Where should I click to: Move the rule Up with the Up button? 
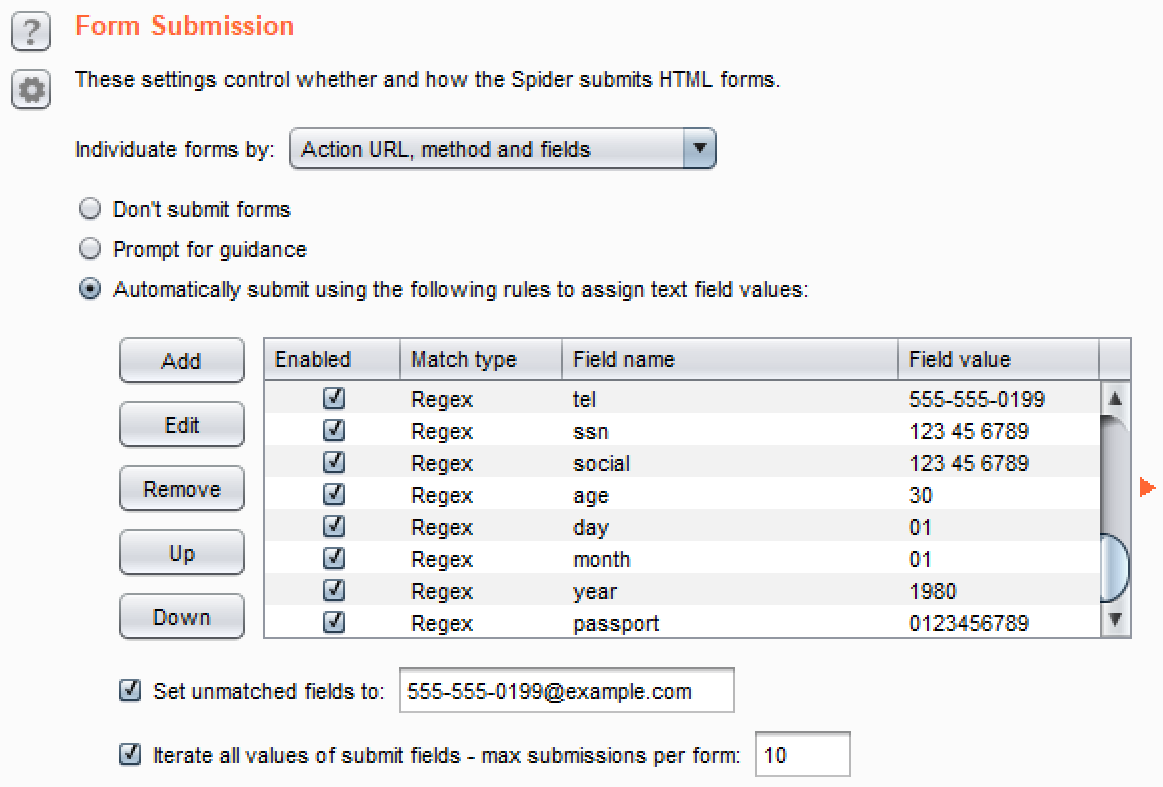point(181,553)
